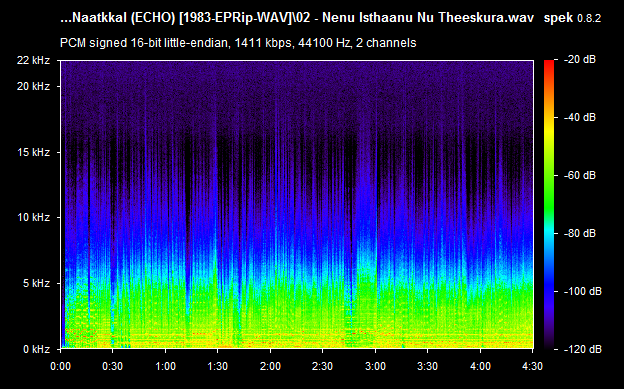Click the -60 dB level label
The image size is (624, 389).
580,175
